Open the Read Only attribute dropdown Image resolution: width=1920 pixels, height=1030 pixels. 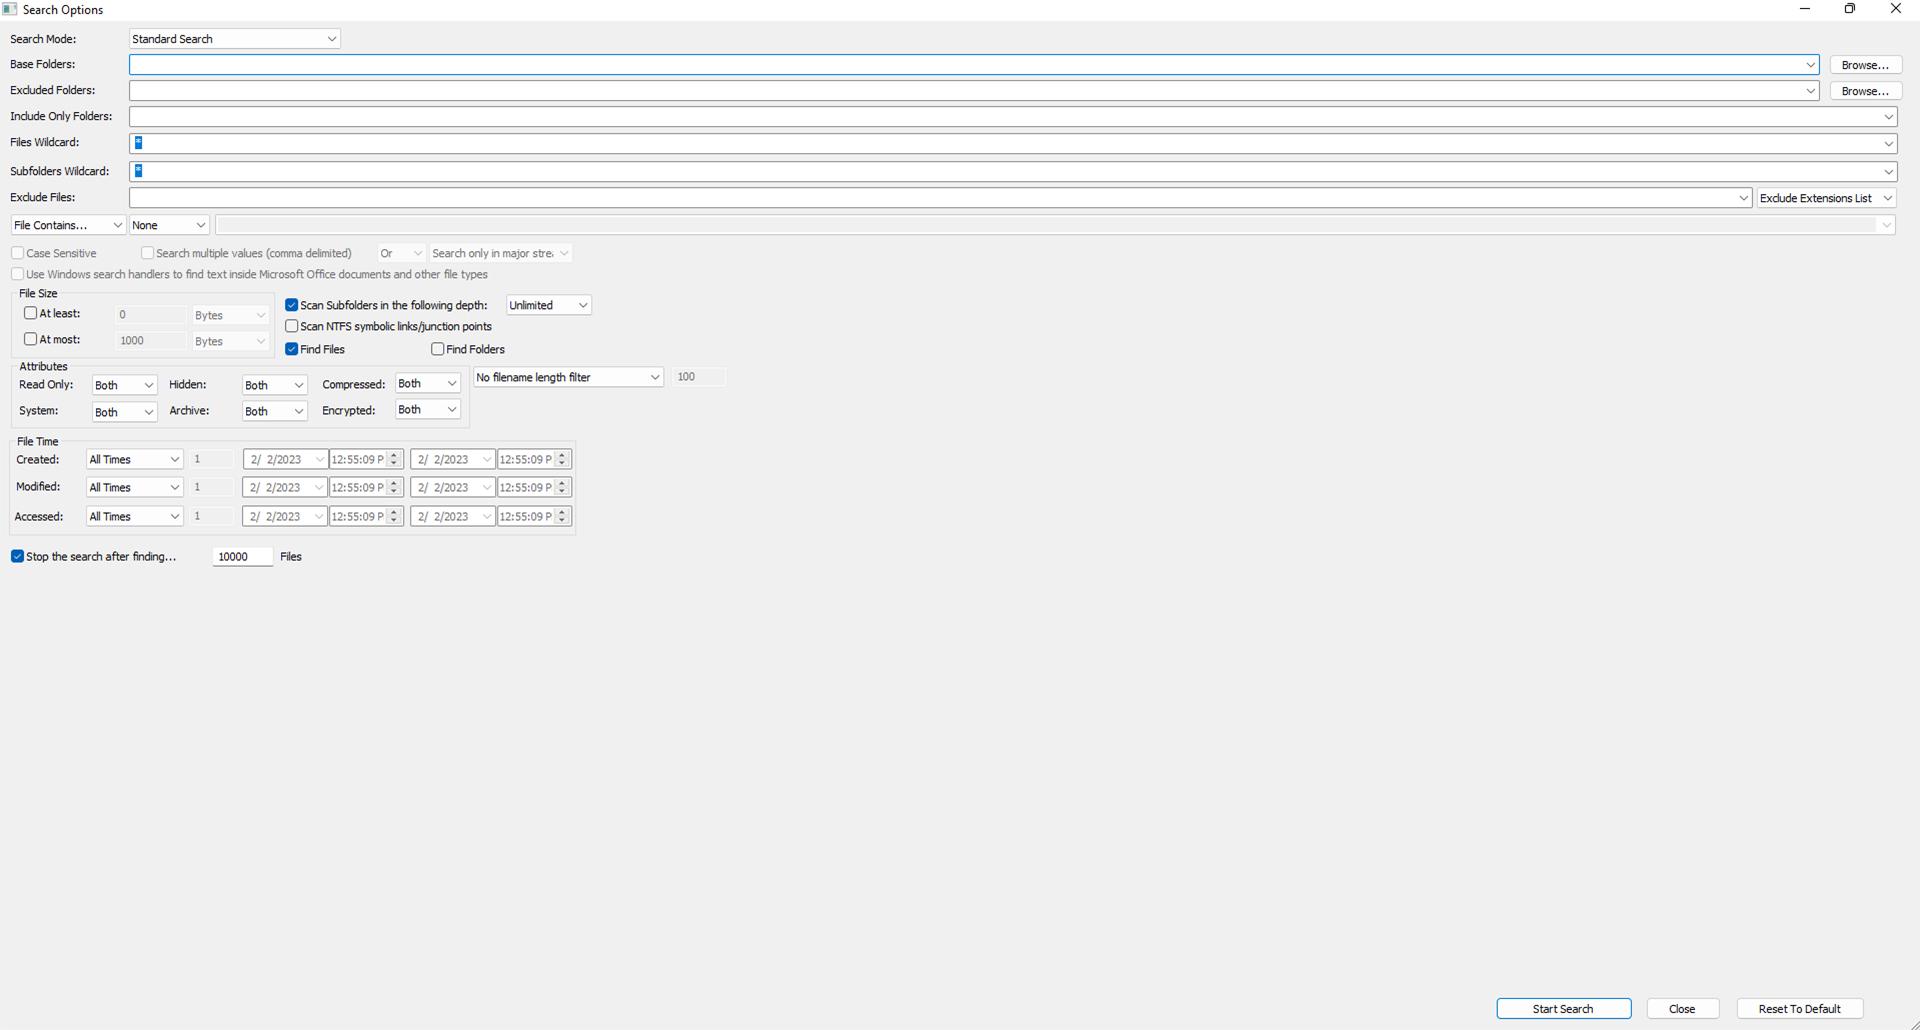(x=124, y=385)
